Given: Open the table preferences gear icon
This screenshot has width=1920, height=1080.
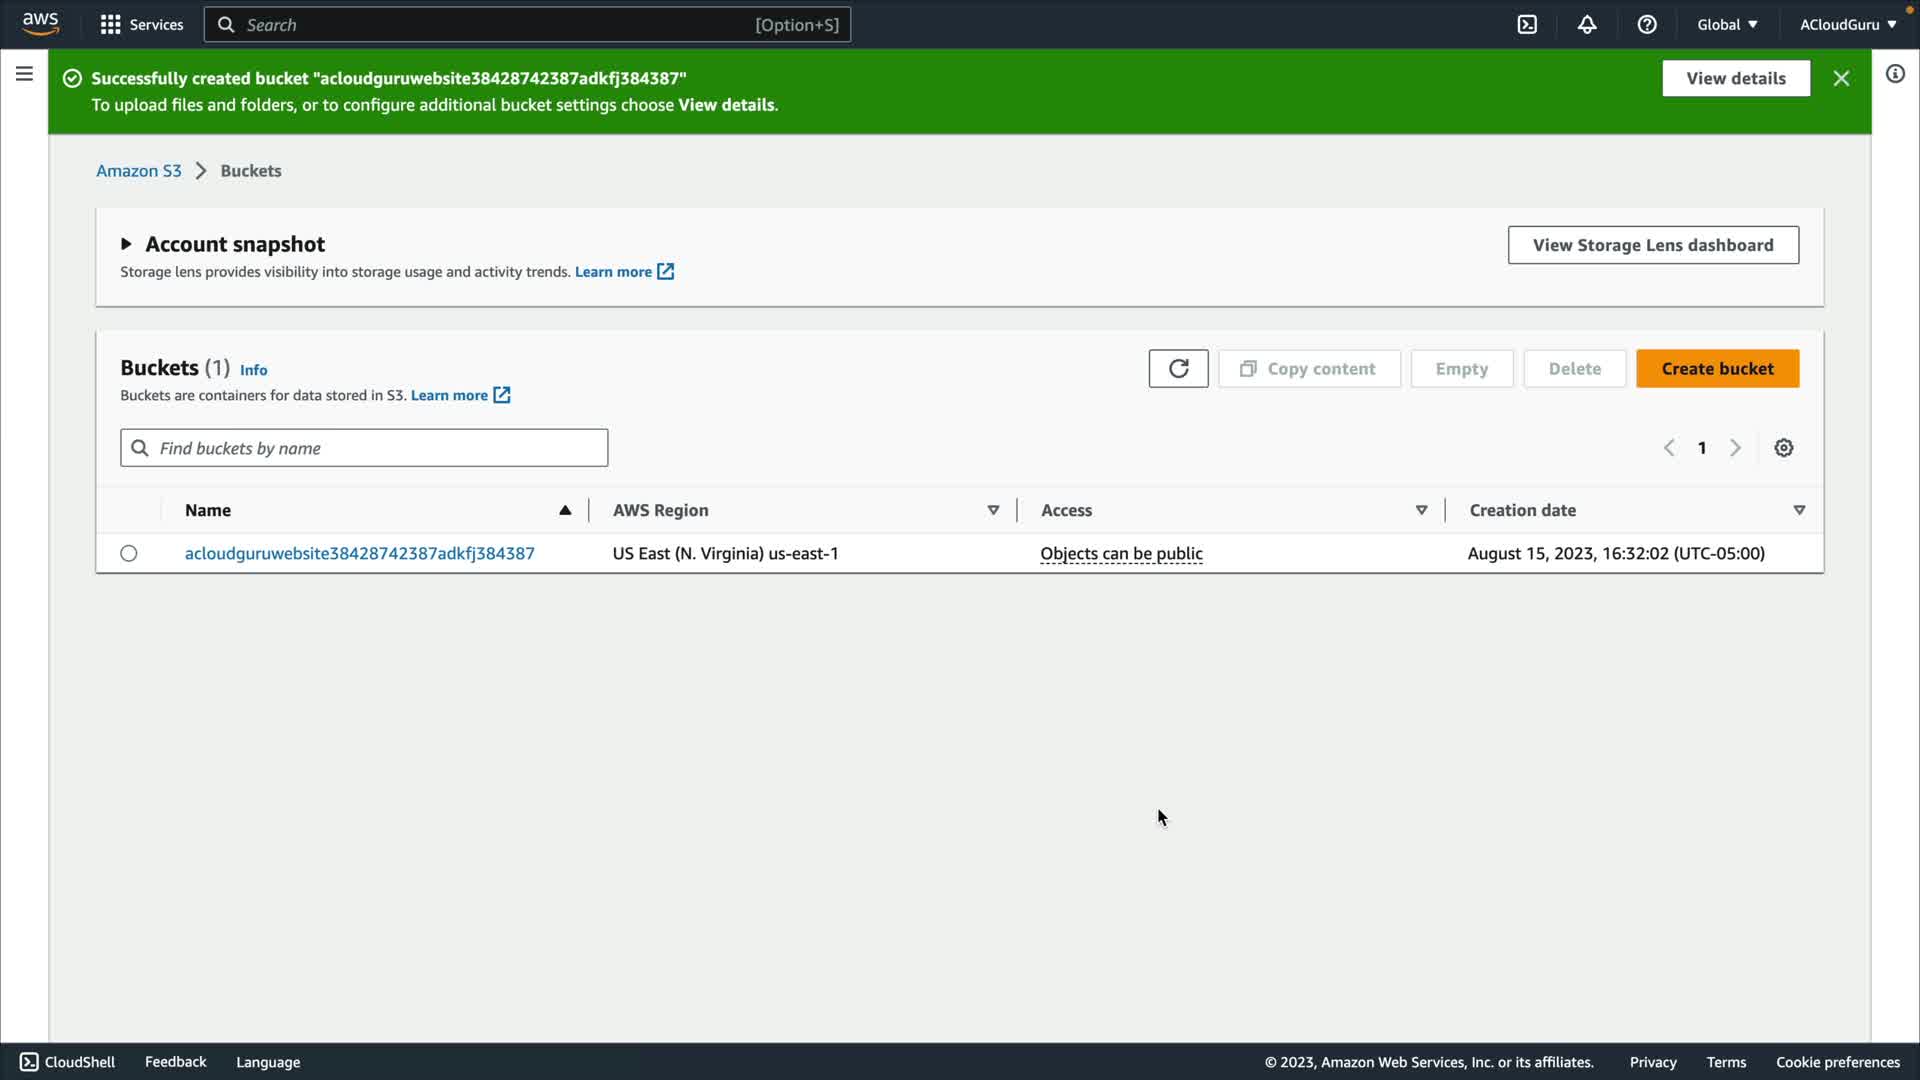Looking at the screenshot, I should pyautogui.click(x=1784, y=448).
